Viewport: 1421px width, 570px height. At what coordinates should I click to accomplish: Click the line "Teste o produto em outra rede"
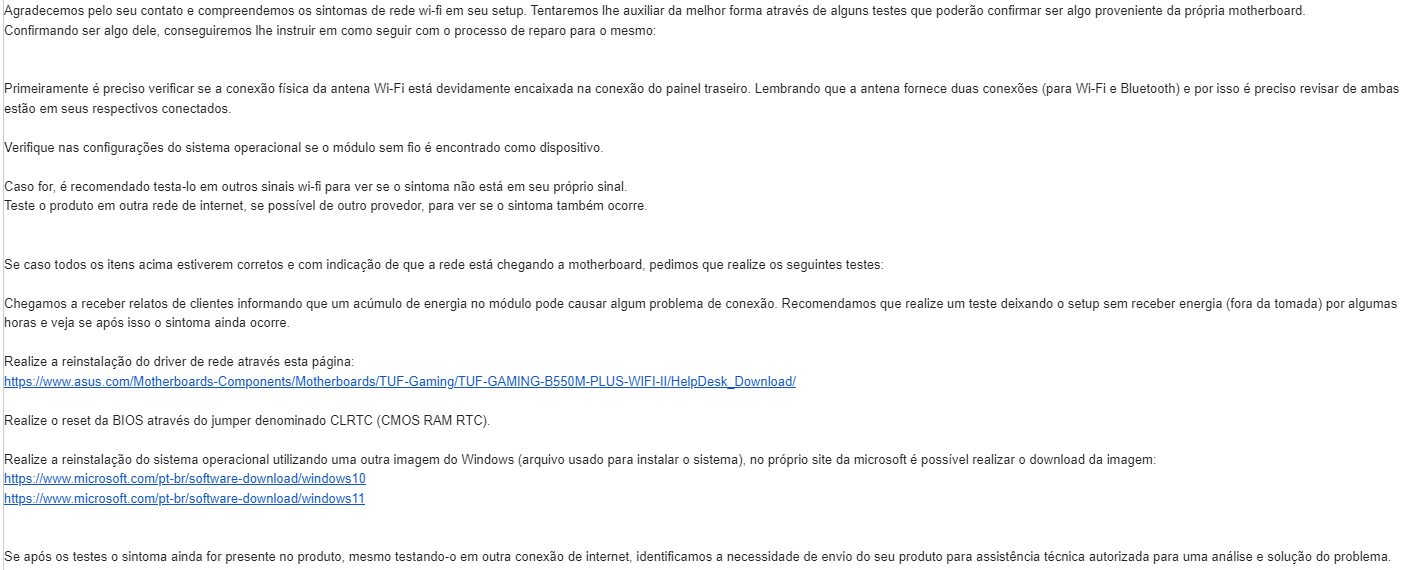tap(326, 206)
